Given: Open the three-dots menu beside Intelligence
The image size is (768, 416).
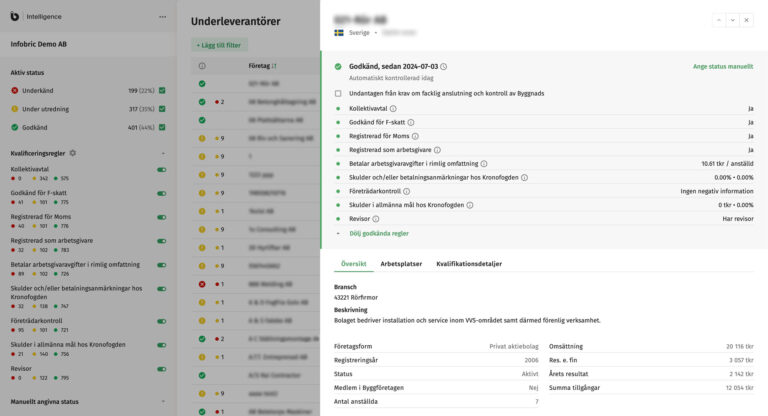Looking at the screenshot, I should (x=162, y=17).
